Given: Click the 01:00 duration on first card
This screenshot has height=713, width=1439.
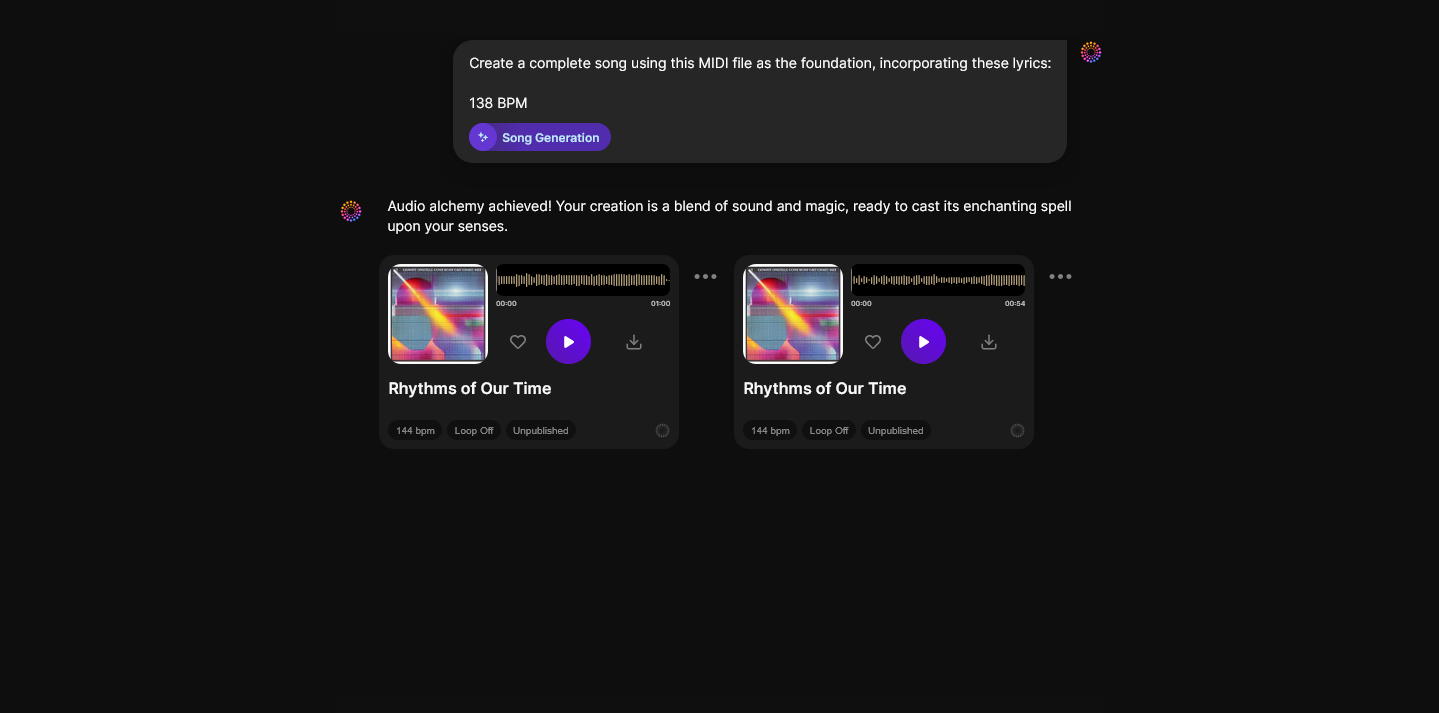Looking at the screenshot, I should click(x=660, y=303).
